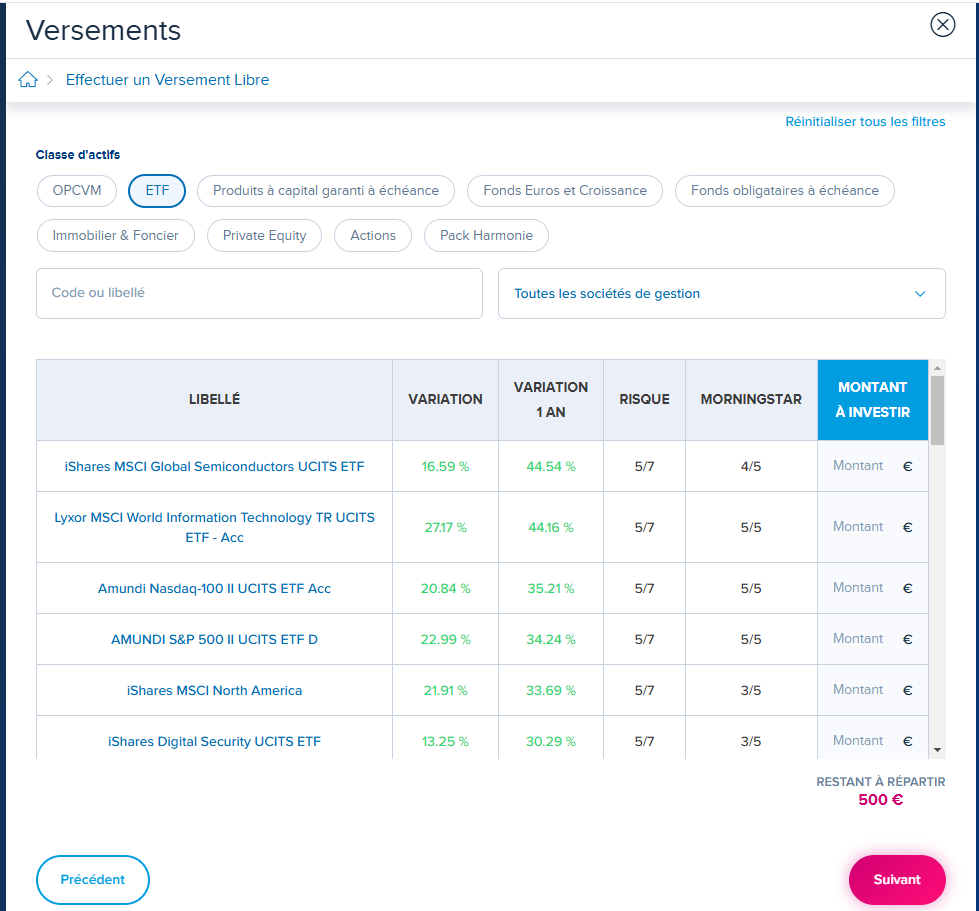The image size is (979, 911).
Task: Click the Classe d'actifs label
Action: point(77,155)
